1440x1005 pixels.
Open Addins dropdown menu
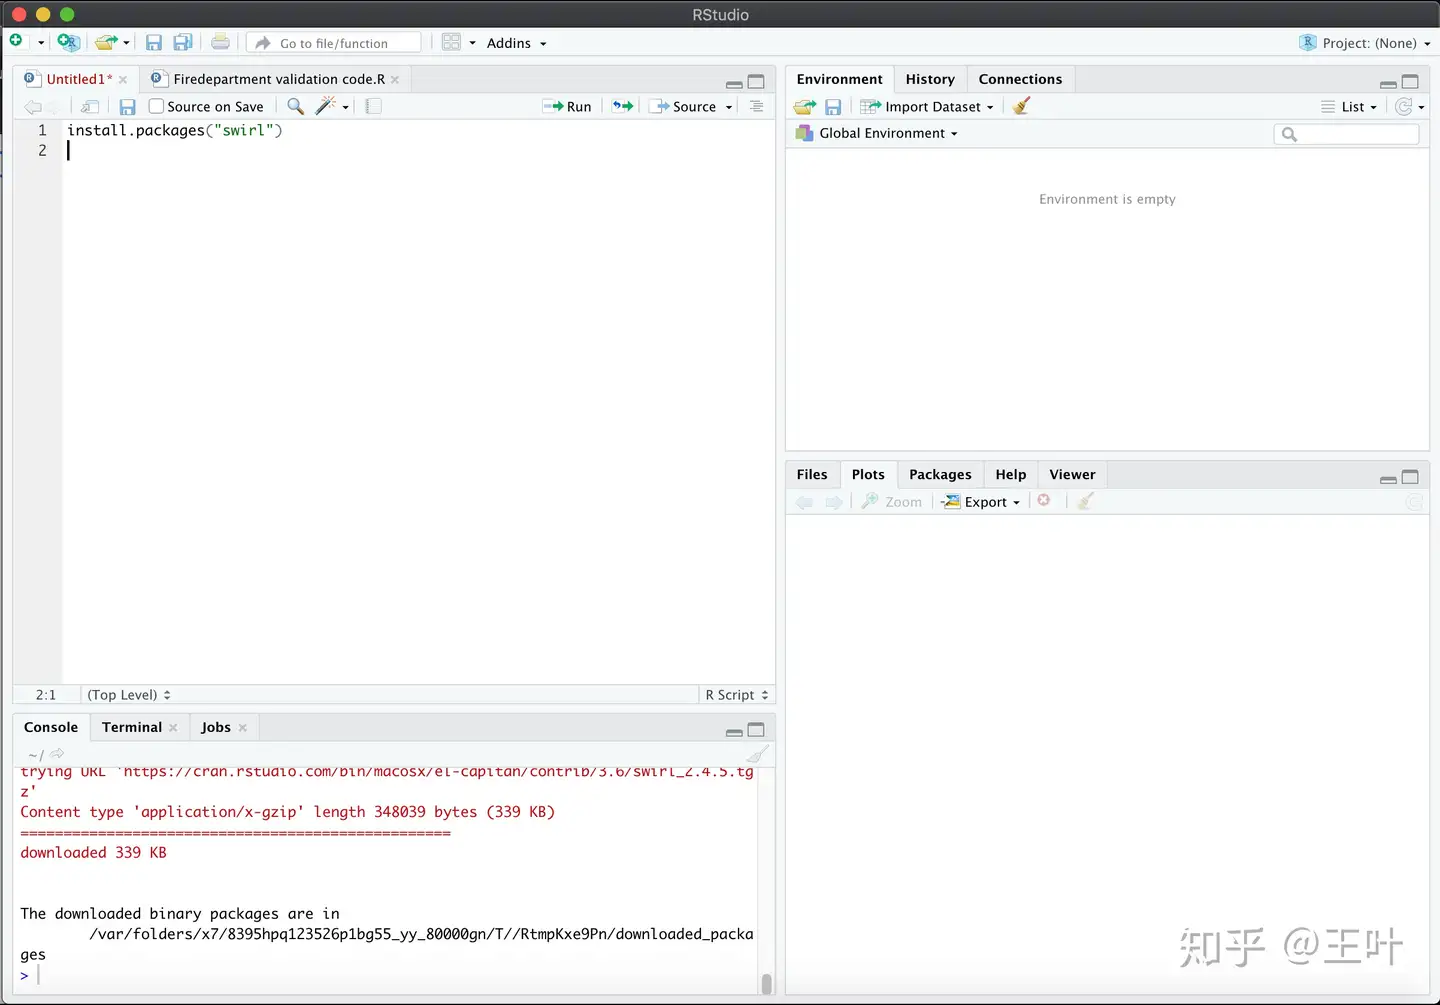pos(516,43)
